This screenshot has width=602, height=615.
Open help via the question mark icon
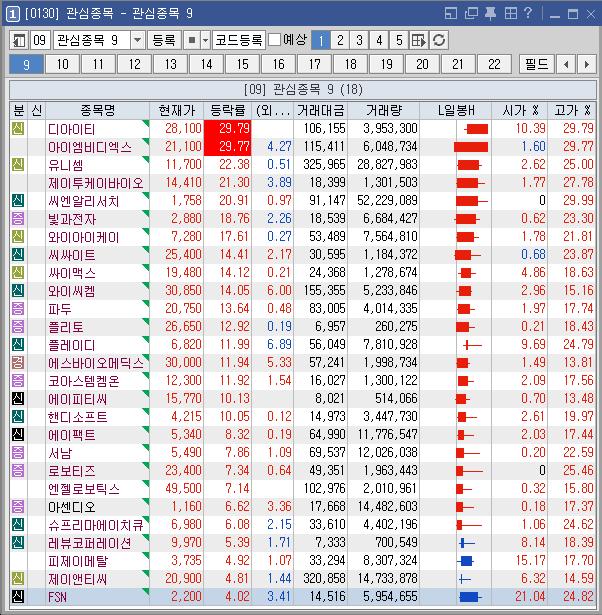point(528,14)
